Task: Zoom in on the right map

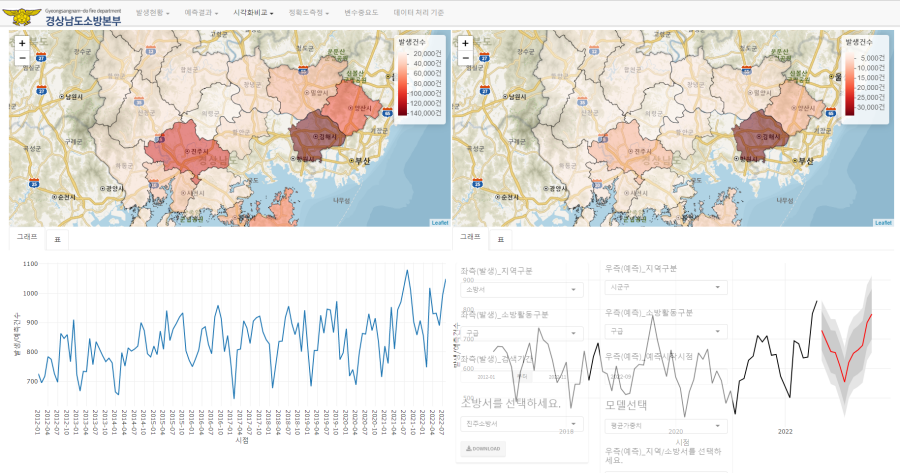Action: pyautogui.click(x=465, y=43)
